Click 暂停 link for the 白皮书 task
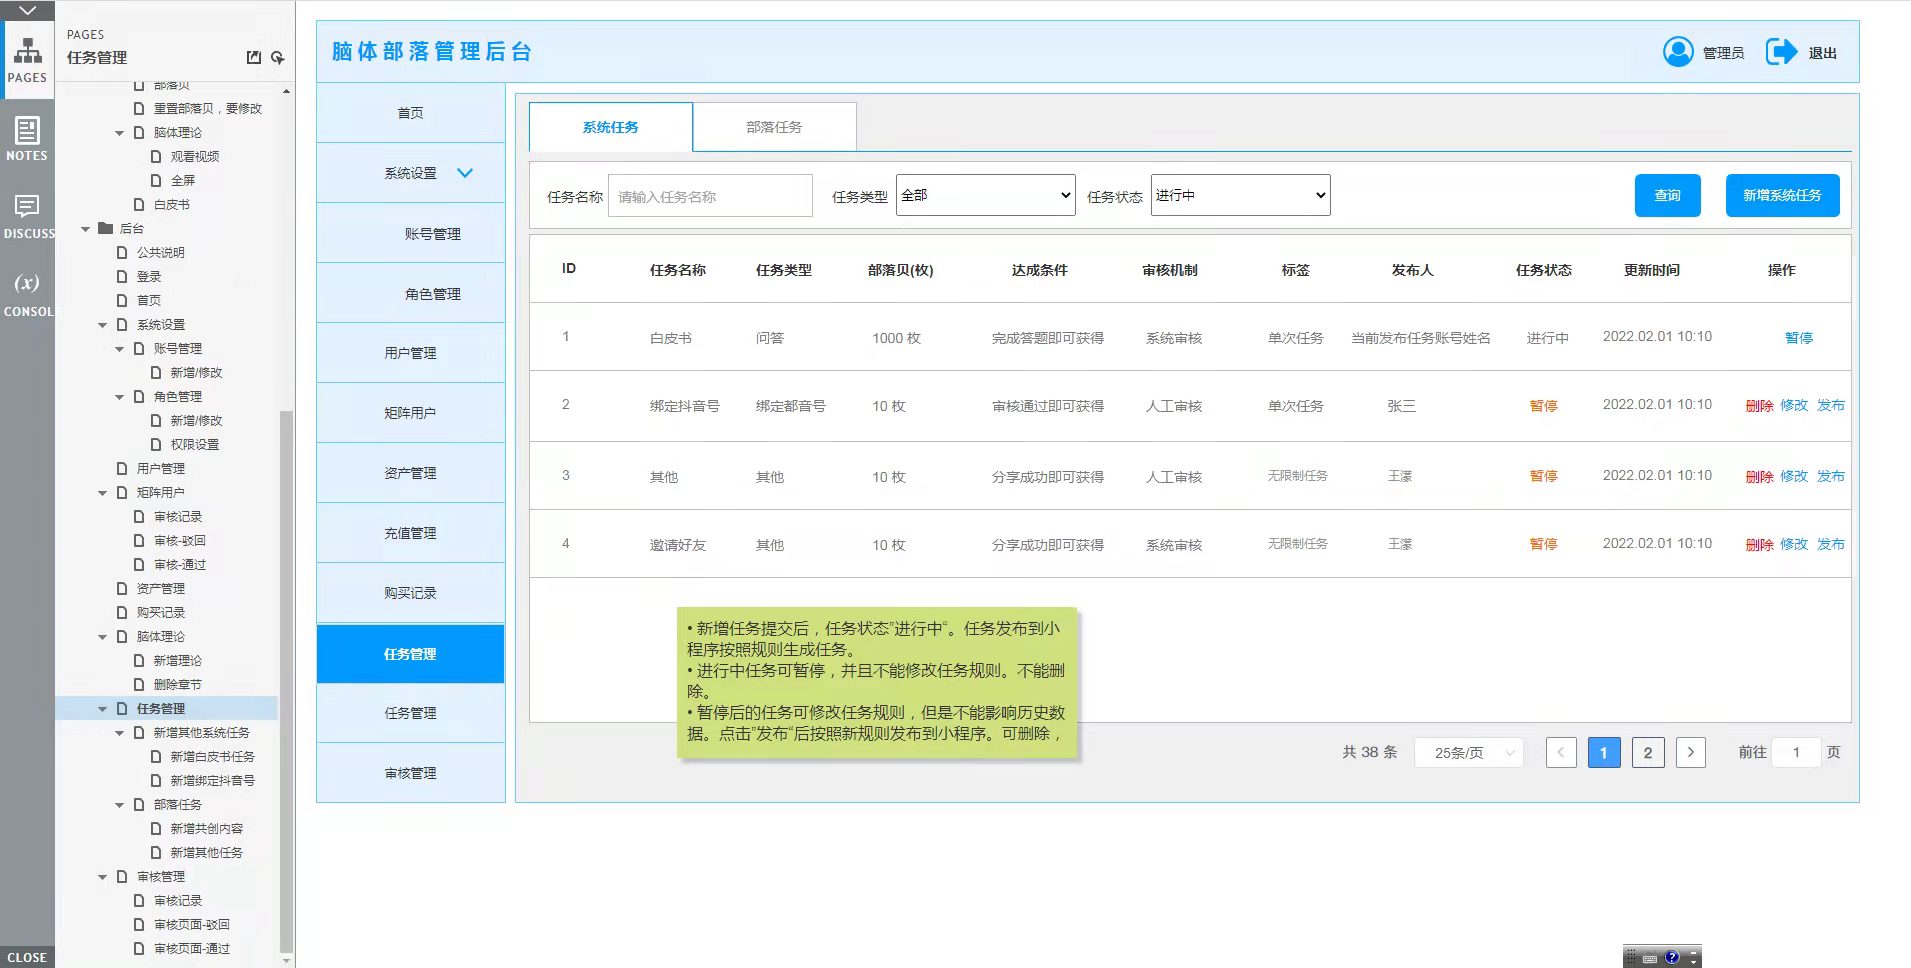 tap(1798, 338)
